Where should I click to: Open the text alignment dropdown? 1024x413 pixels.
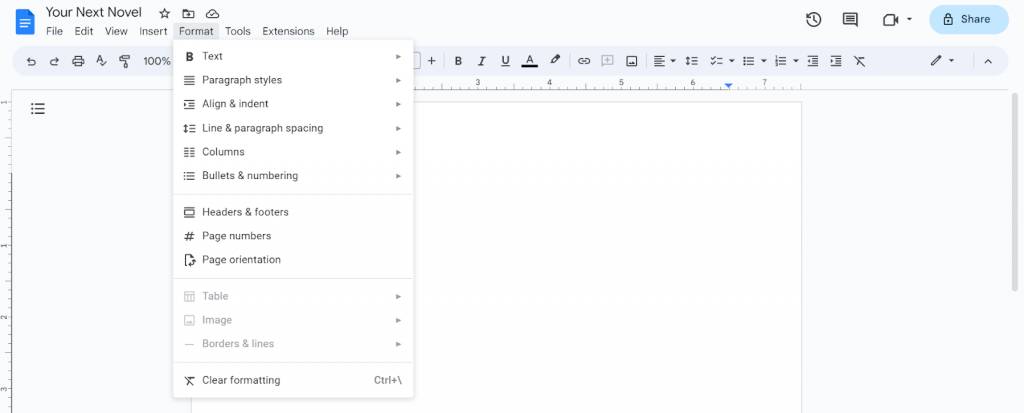[x=665, y=61]
